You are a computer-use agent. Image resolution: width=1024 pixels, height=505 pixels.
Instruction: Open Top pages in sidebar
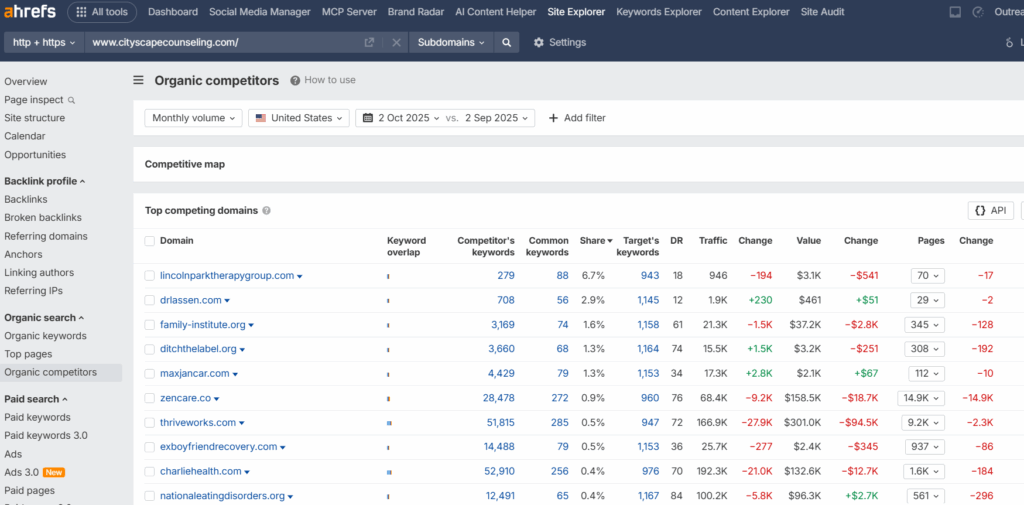click(28, 354)
